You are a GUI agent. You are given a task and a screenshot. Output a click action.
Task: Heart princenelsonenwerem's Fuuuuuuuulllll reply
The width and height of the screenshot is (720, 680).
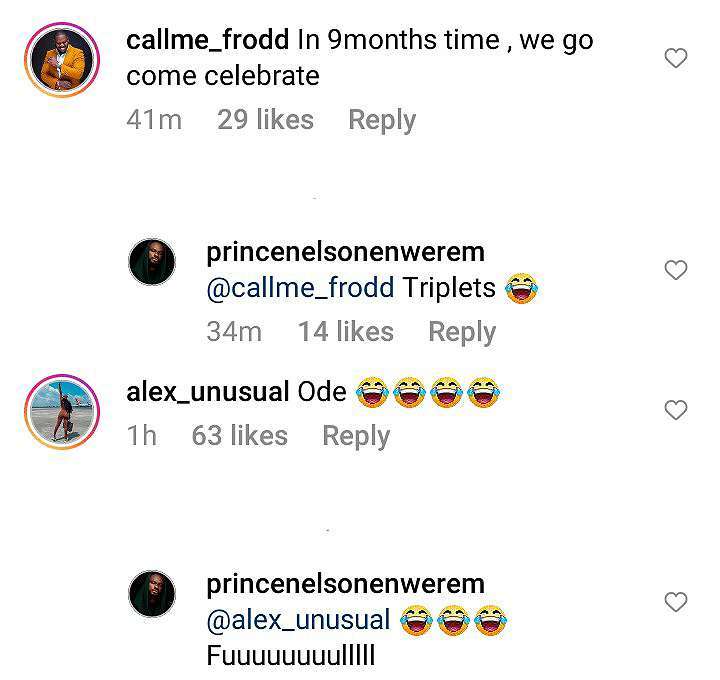(x=676, y=601)
